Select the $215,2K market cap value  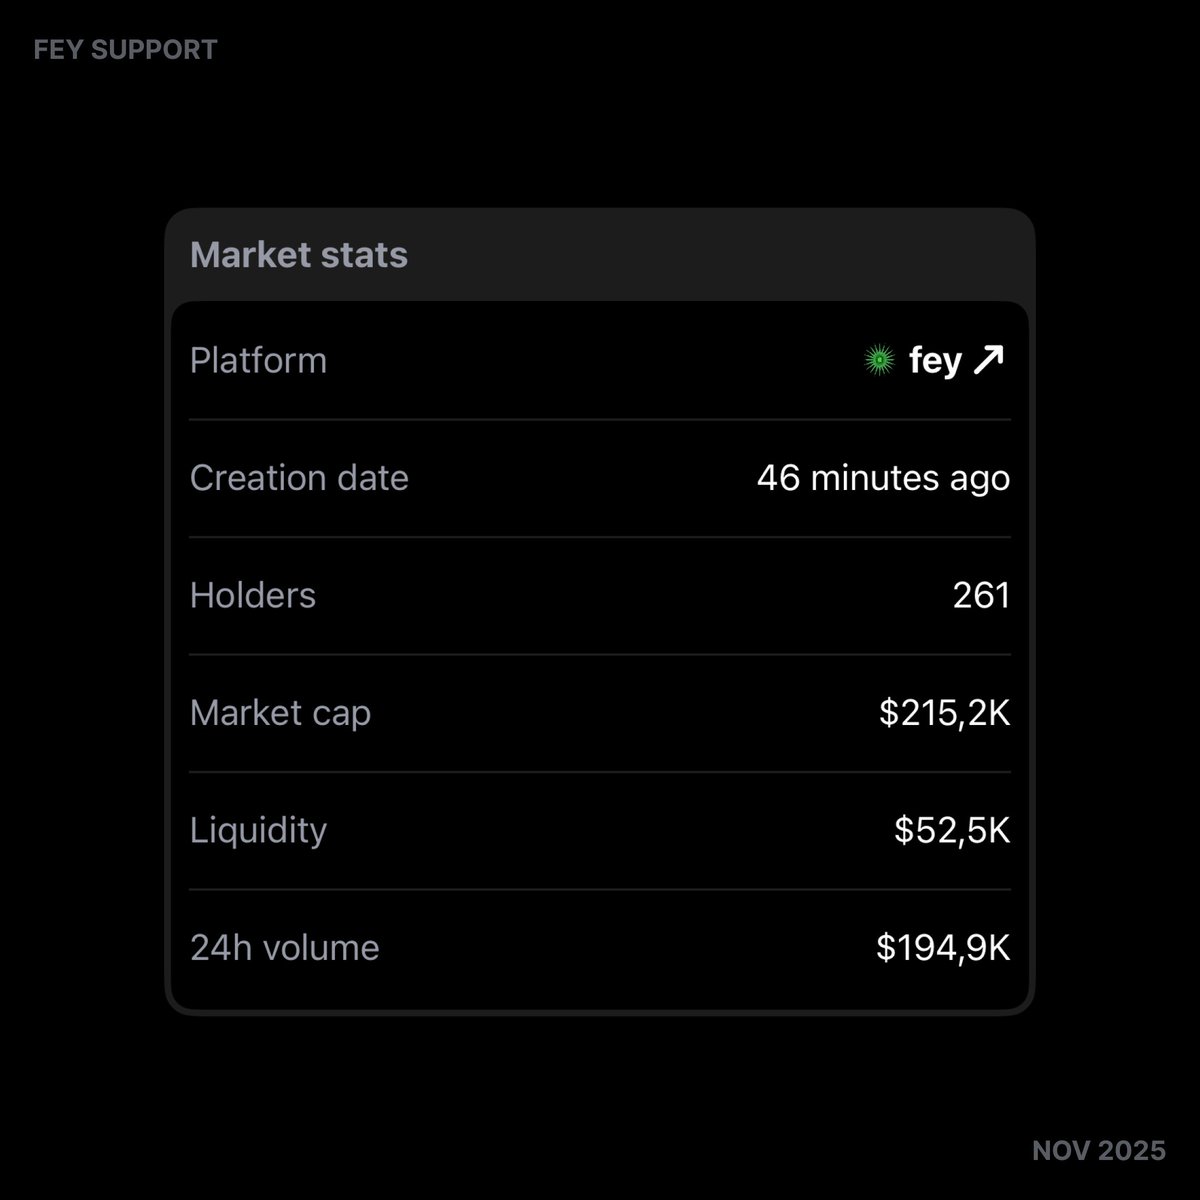pos(945,713)
